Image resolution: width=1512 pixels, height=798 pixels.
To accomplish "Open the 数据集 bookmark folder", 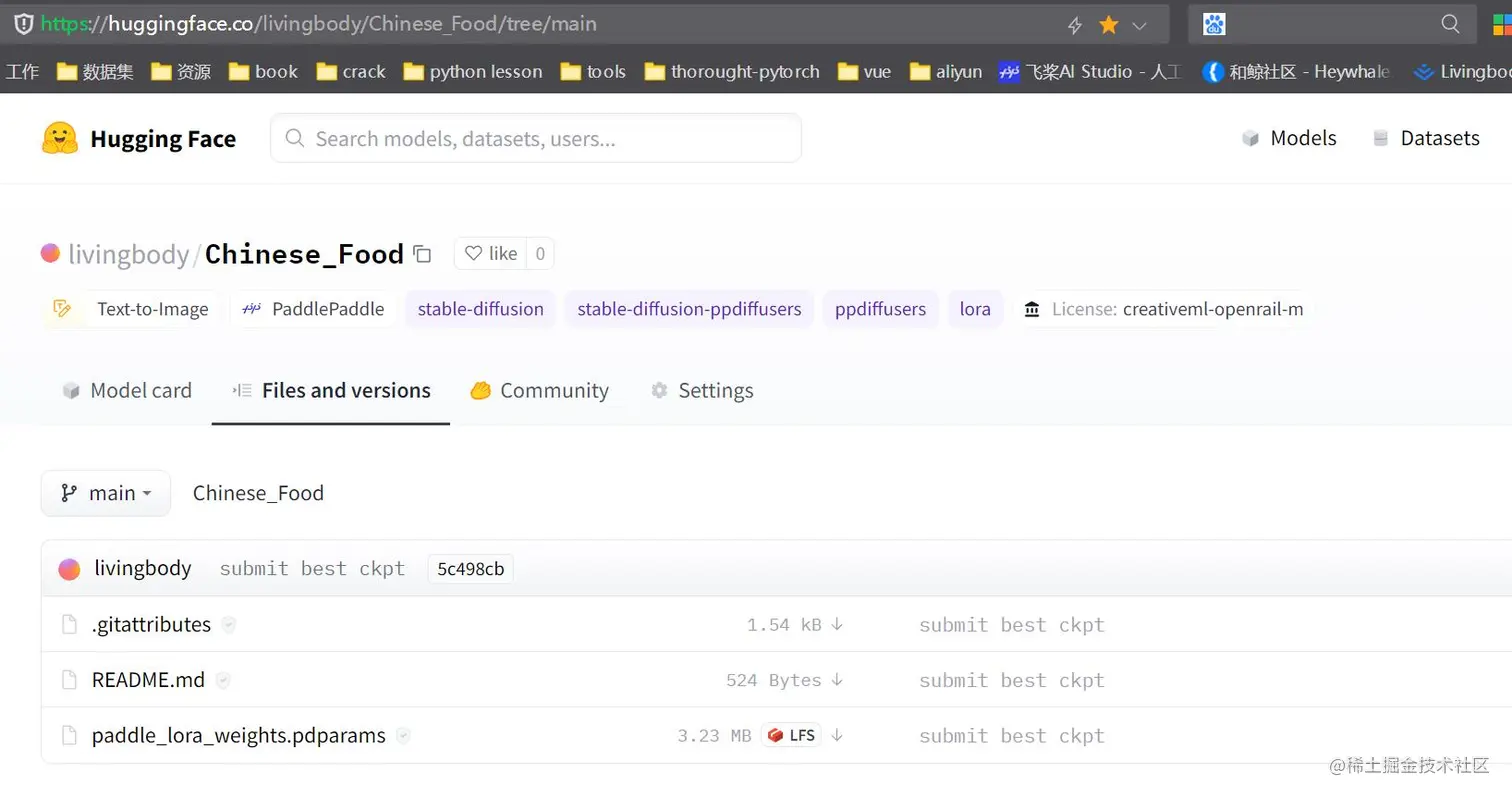I will 95,71.
